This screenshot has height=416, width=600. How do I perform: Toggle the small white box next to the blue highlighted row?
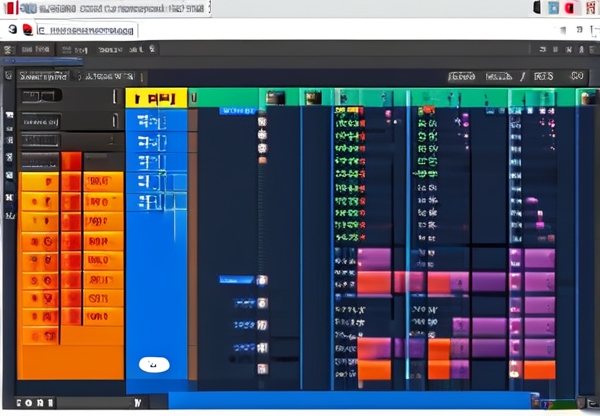tap(262, 280)
